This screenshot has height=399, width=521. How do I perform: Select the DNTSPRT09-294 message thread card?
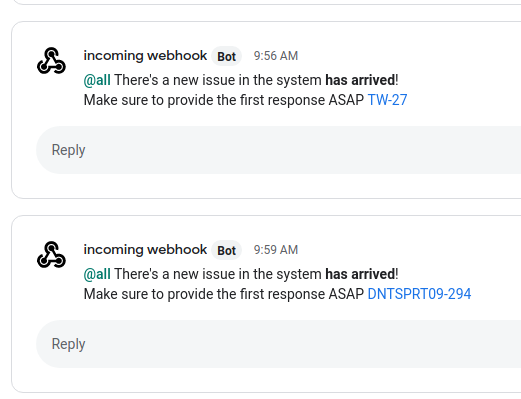[x=266, y=304]
